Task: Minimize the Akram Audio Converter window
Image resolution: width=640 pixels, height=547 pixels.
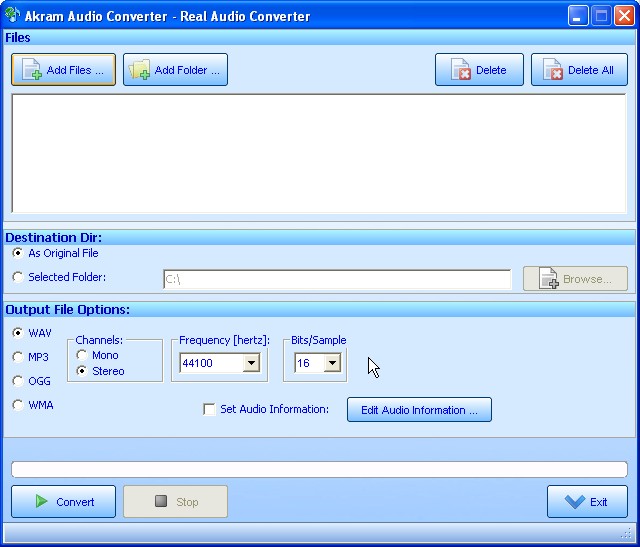Action: 578,16
